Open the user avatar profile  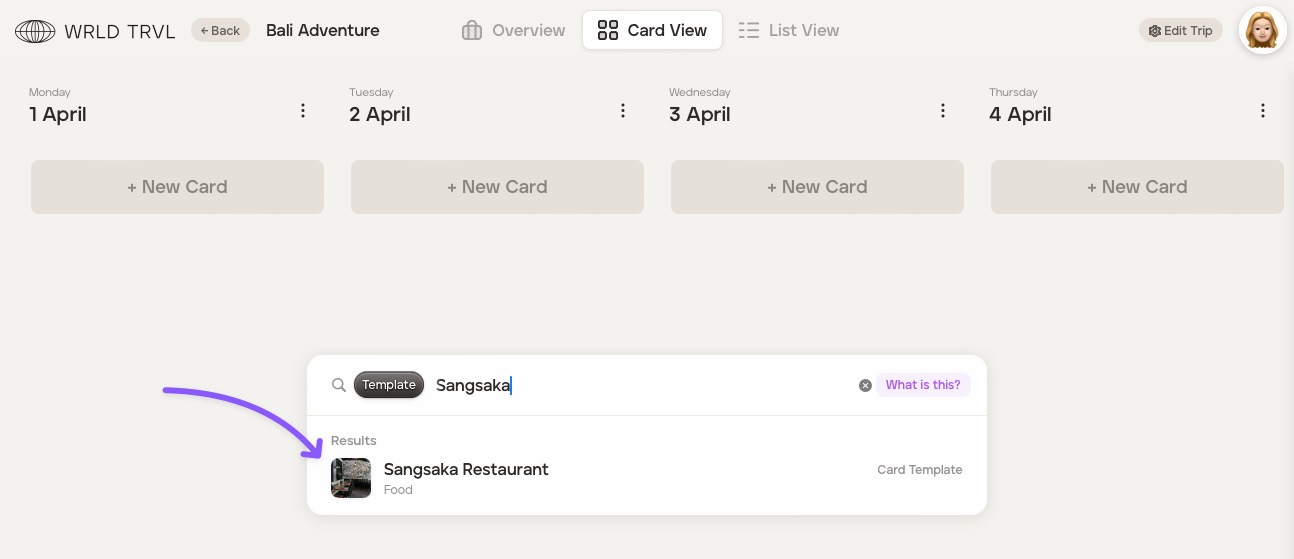1262,30
